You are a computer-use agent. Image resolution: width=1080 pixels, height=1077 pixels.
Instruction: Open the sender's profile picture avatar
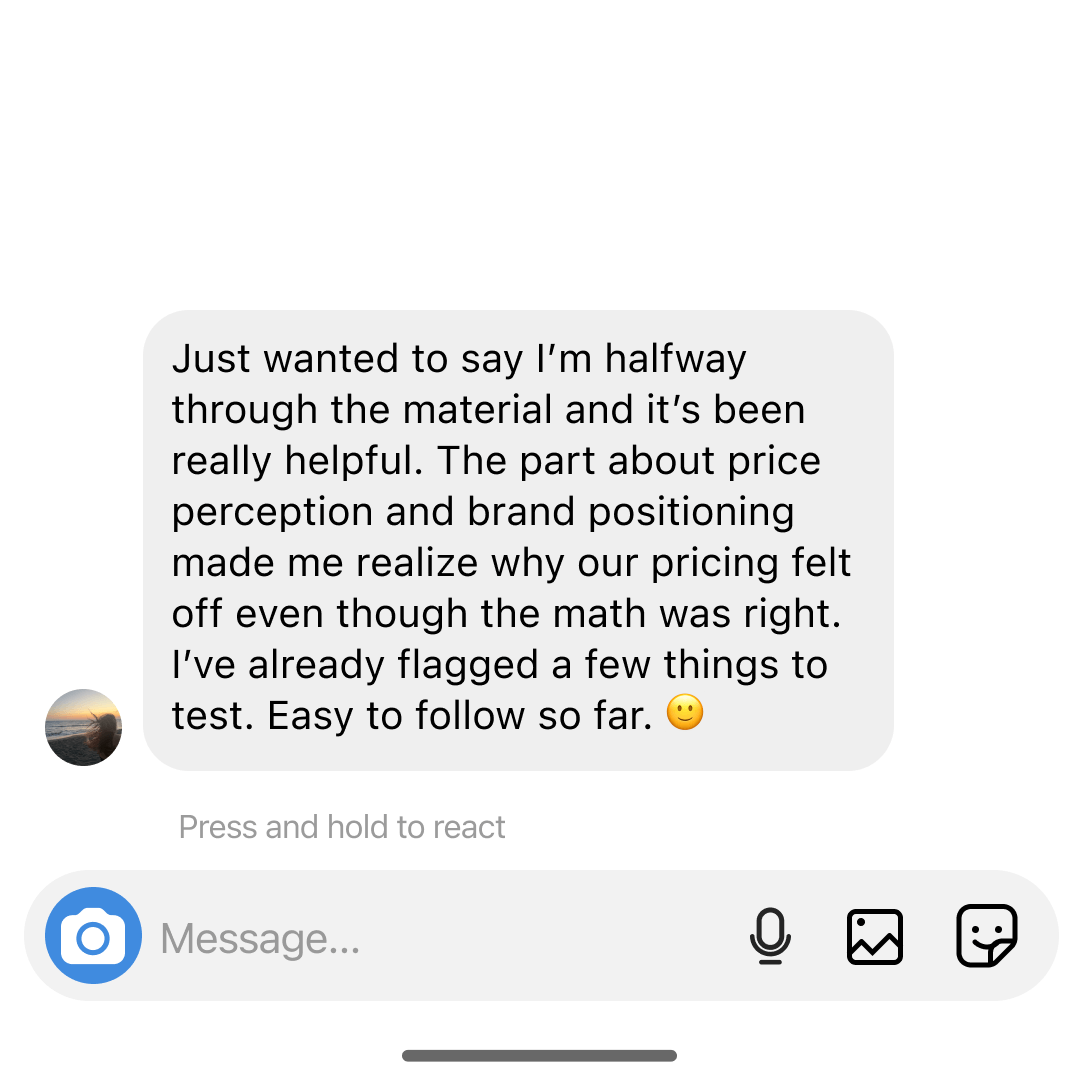coord(84,727)
